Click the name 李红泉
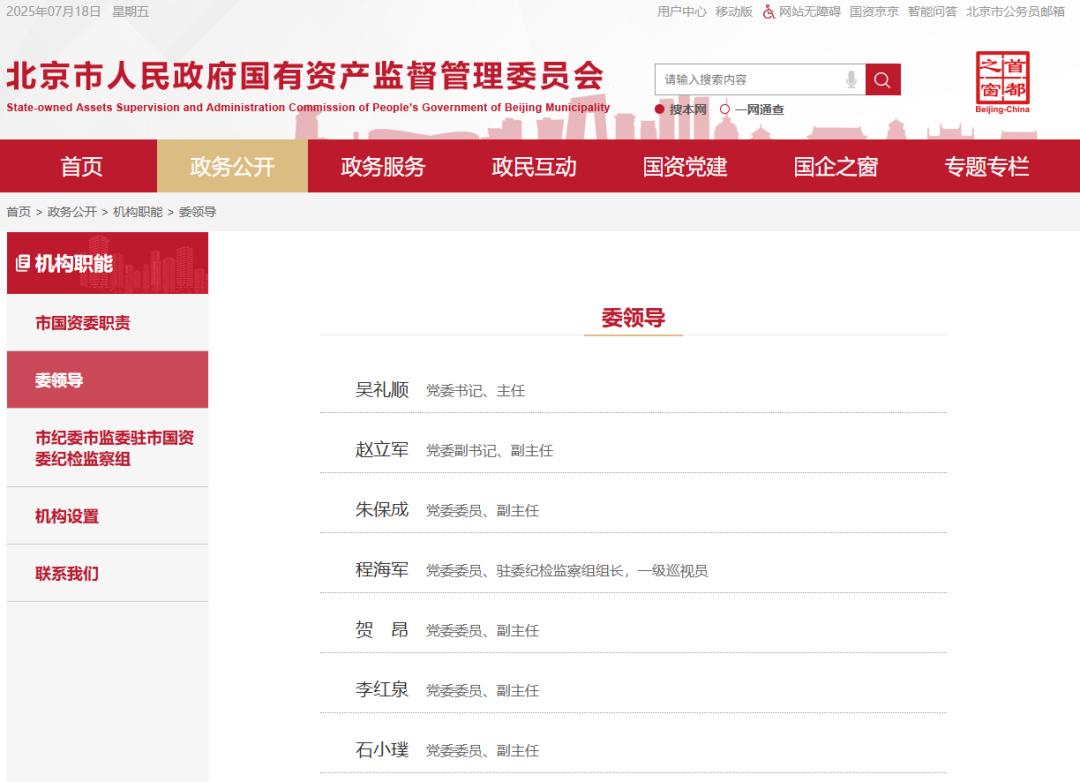The width and height of the screenshot is (1080, 782). pyautogui.click(x=382, y=690)
